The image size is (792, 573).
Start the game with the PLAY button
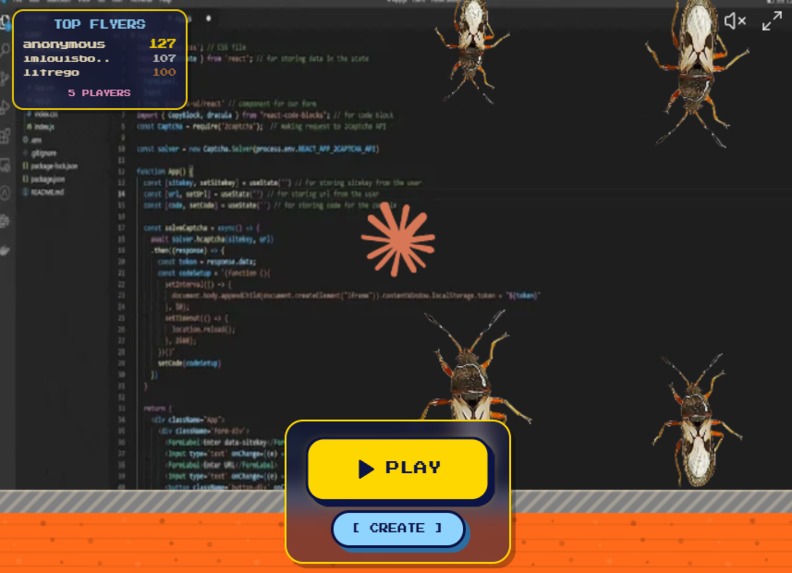click(x=398, y=468)
